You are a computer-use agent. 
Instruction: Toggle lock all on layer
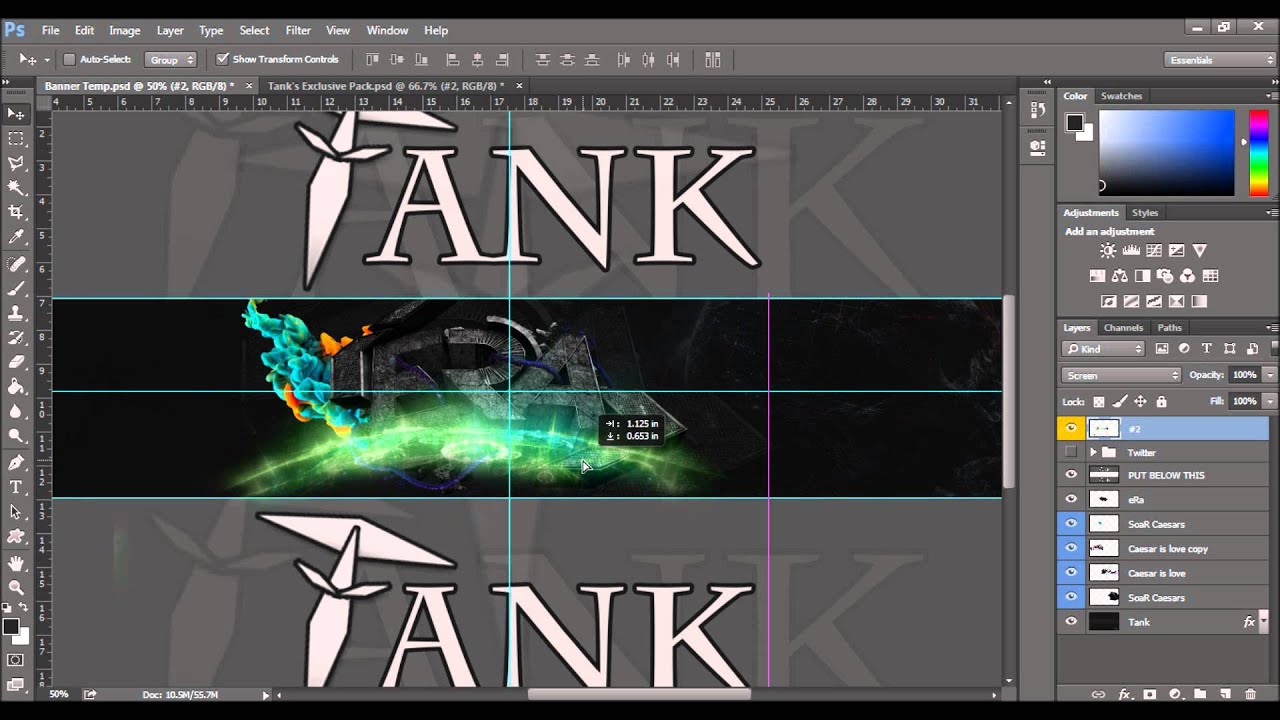[1161, 401]
